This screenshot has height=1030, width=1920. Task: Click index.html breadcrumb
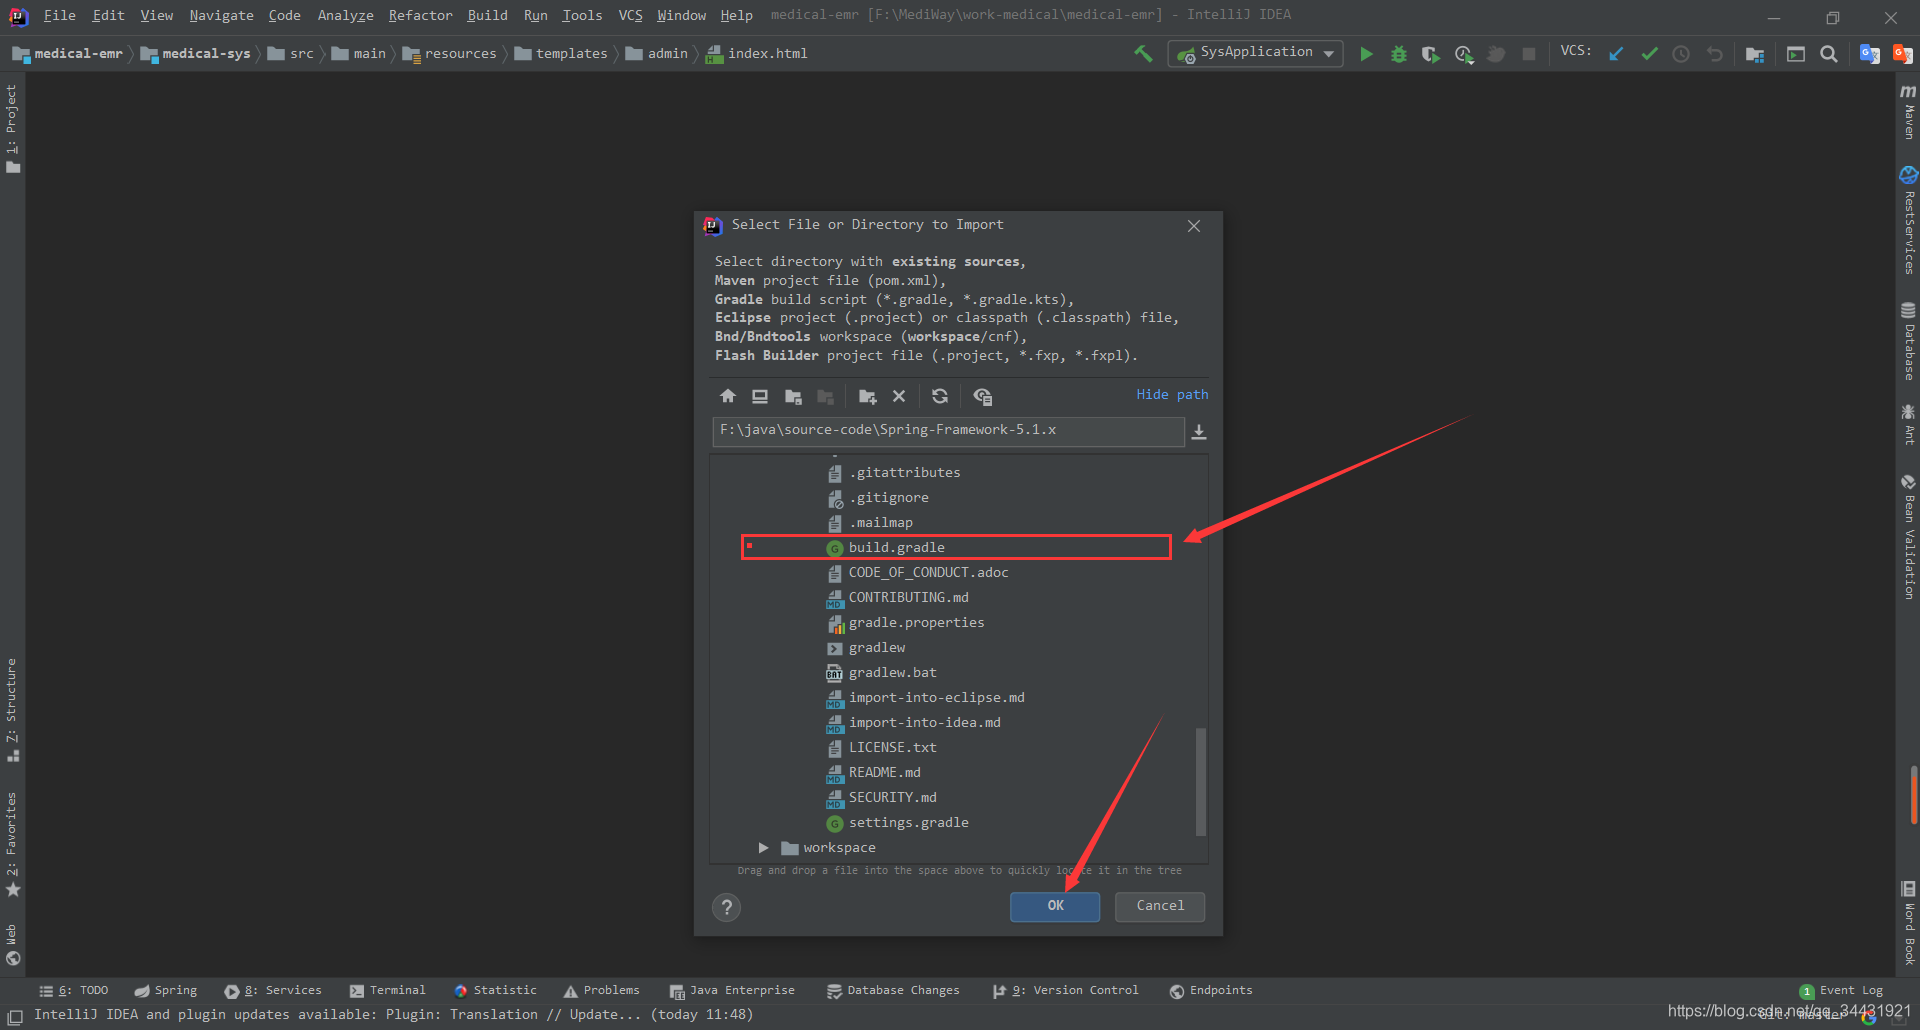point(757,54)
